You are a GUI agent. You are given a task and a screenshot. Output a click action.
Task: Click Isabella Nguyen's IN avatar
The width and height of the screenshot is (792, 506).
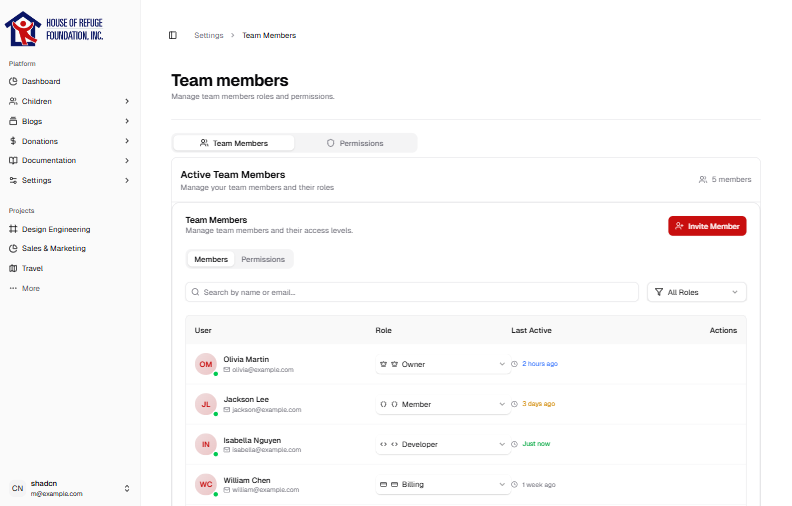pyautogui.click(x=206, y=444)
